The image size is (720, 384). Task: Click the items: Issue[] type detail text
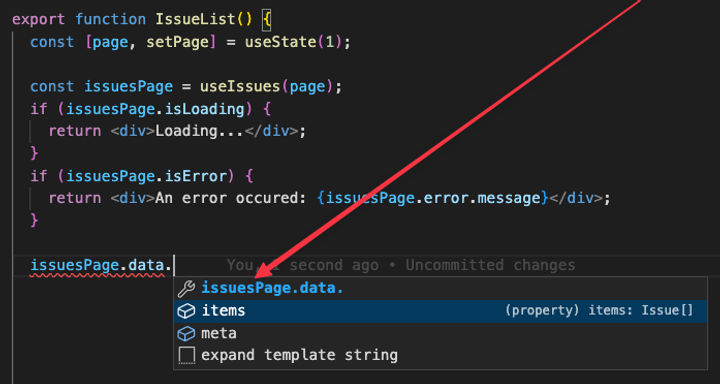click(x=641, y=311)
